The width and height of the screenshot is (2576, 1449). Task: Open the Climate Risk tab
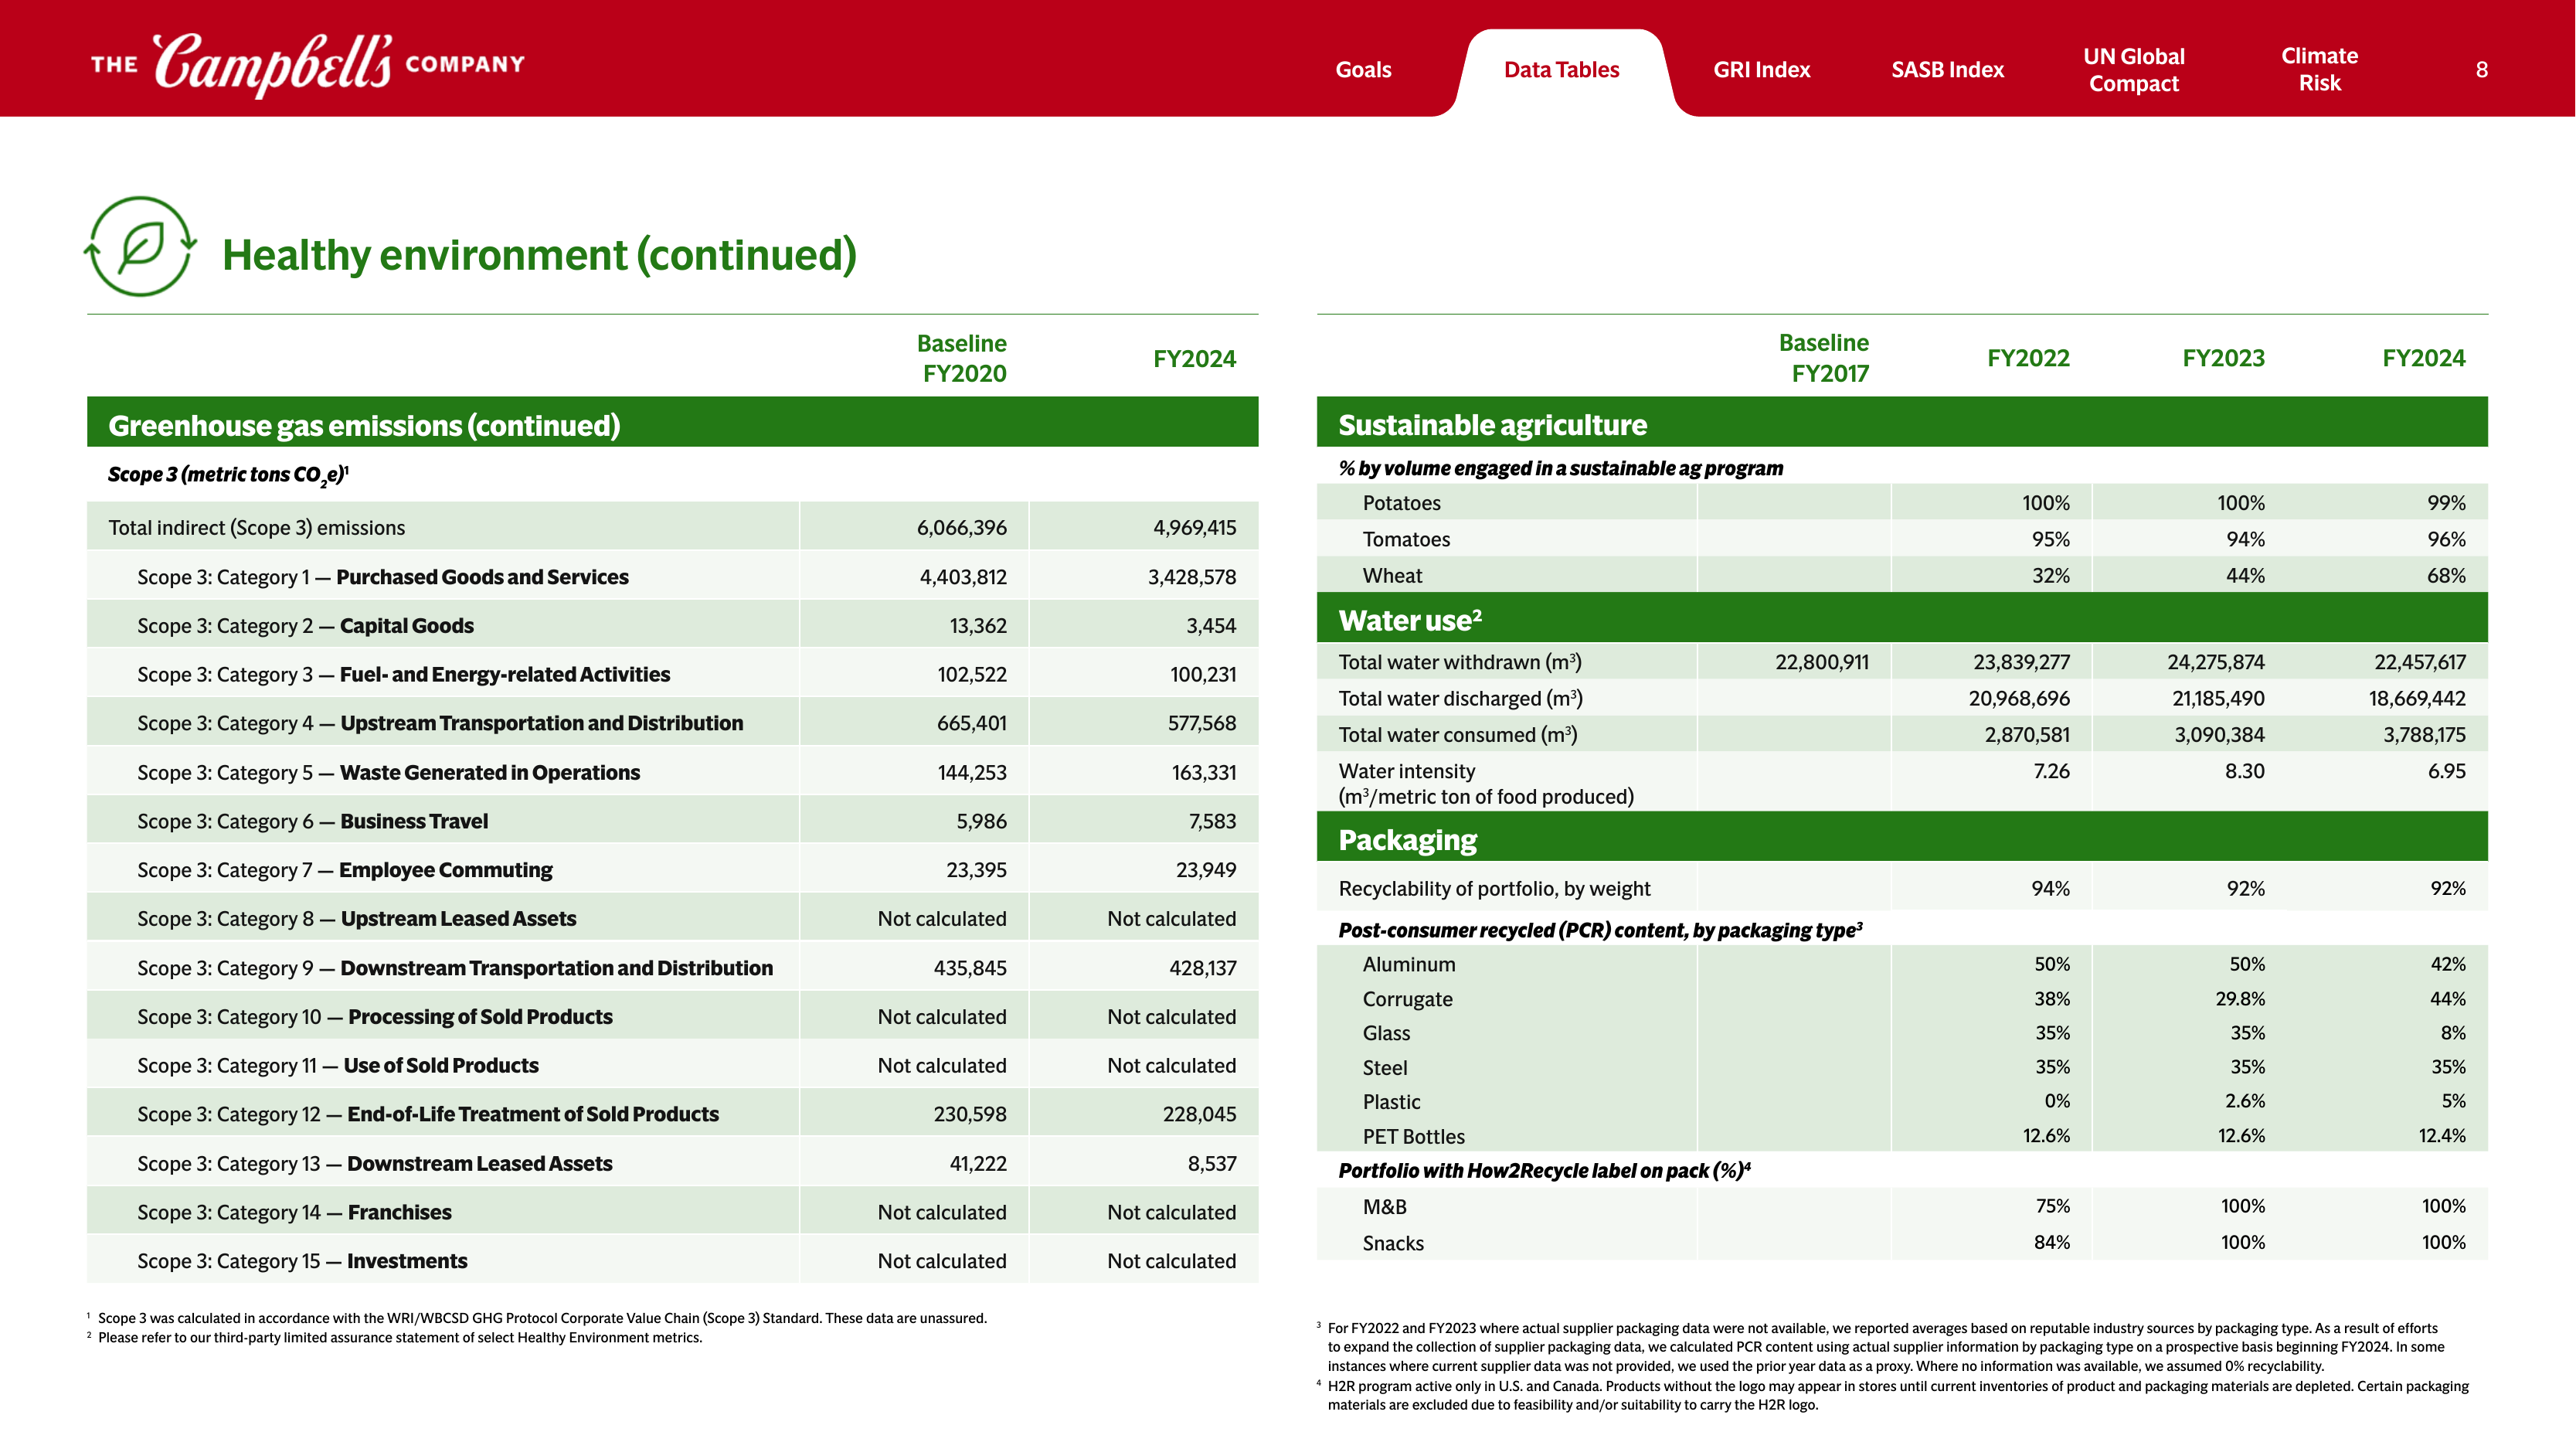point(2319,69)
